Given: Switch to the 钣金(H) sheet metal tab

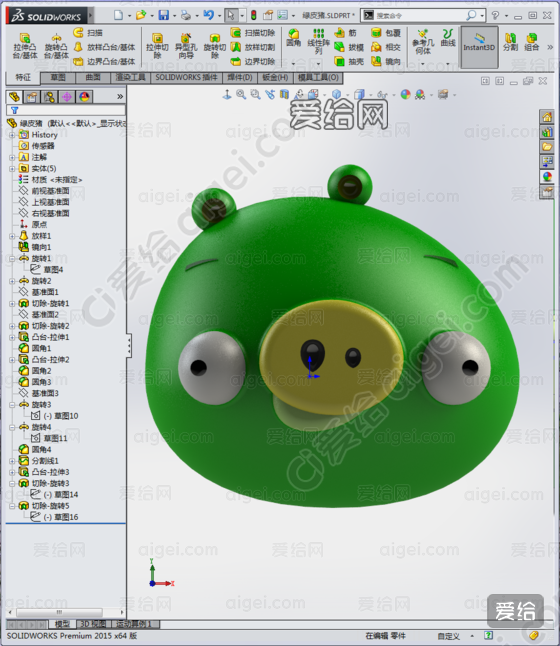Looking at the screenshot, I should coord(275,77).
